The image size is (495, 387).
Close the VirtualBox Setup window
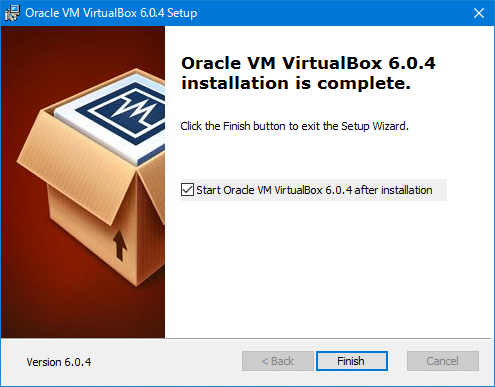pyautogui.click(x=479, y=13)
